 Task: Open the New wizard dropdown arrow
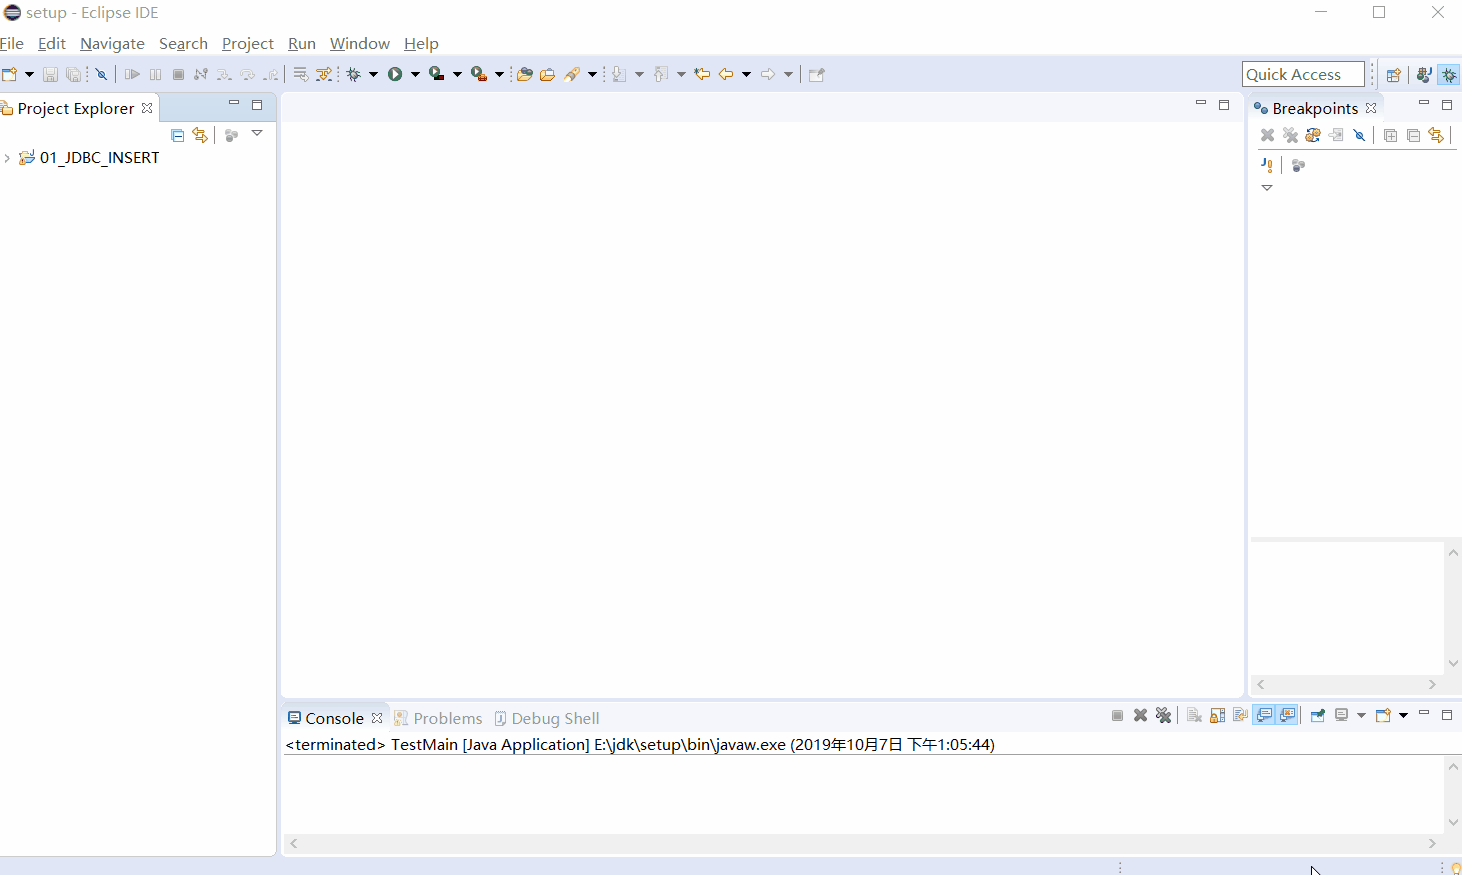click(x=29, y=74)
